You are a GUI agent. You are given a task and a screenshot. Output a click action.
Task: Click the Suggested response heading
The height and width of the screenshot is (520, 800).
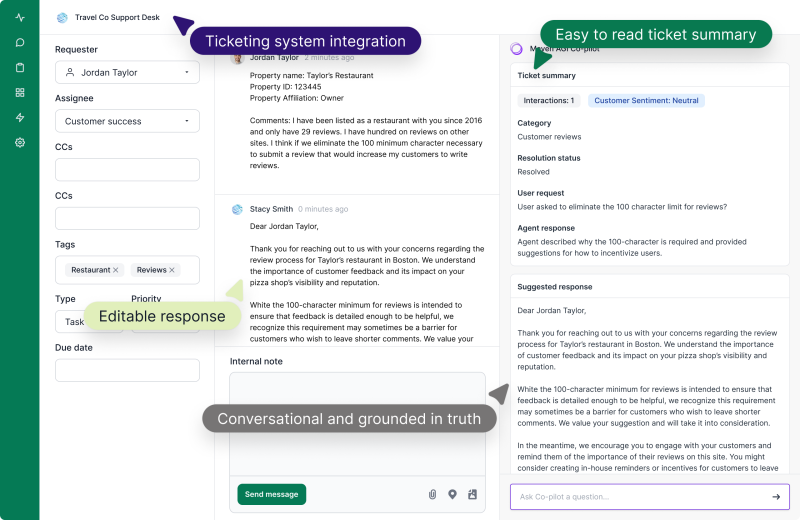(555, 287)
